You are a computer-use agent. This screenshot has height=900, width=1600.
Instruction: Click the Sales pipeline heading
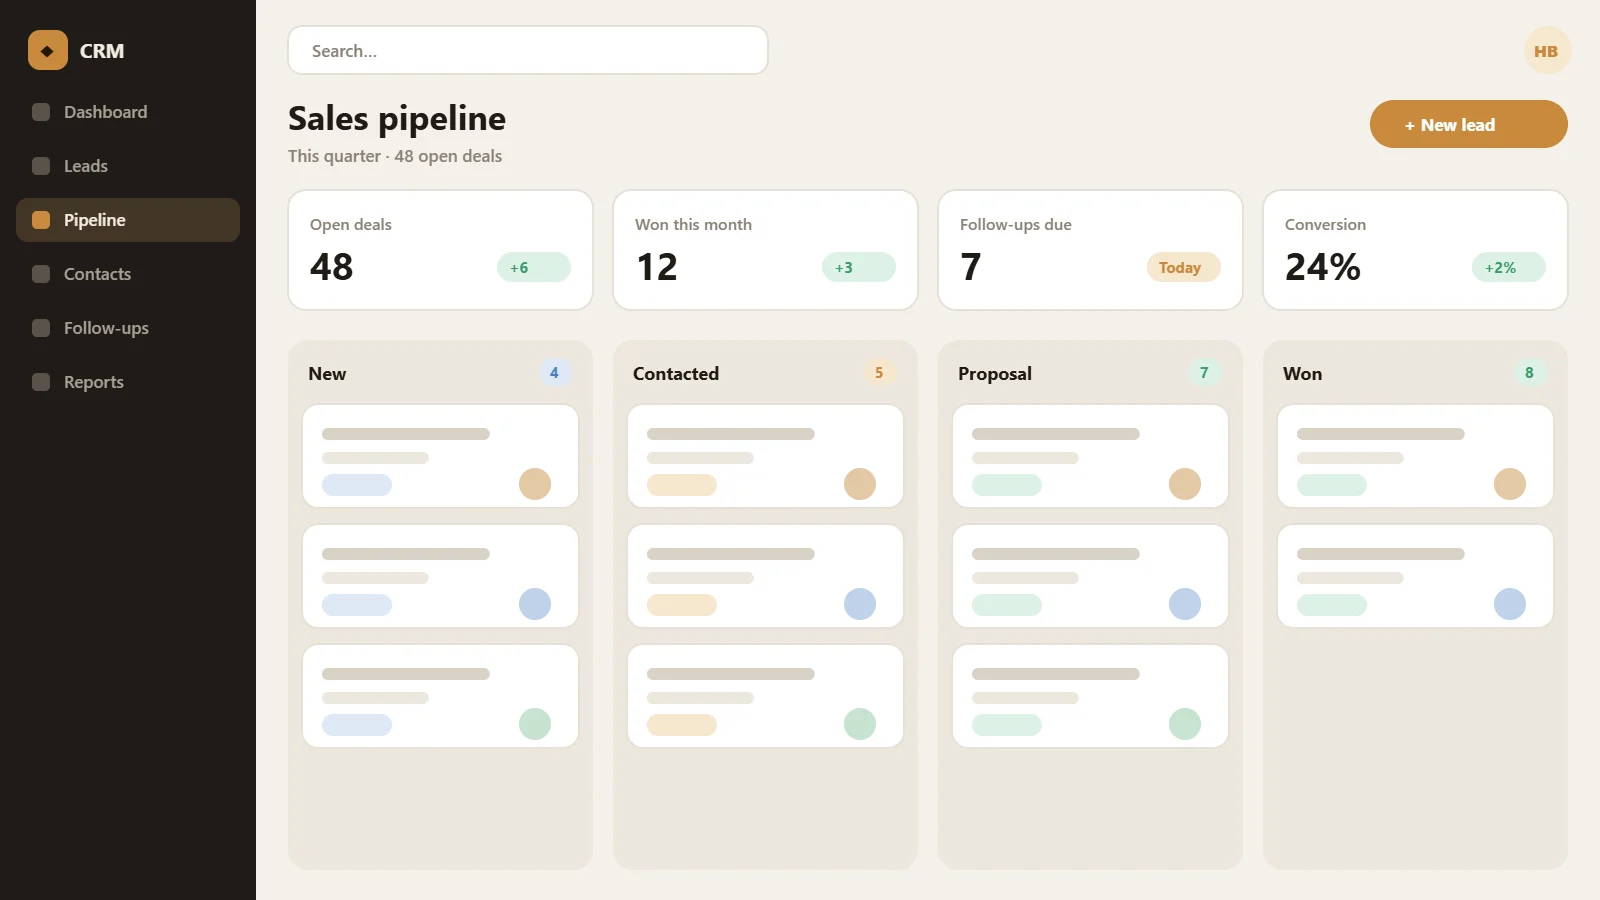point(397,118)
